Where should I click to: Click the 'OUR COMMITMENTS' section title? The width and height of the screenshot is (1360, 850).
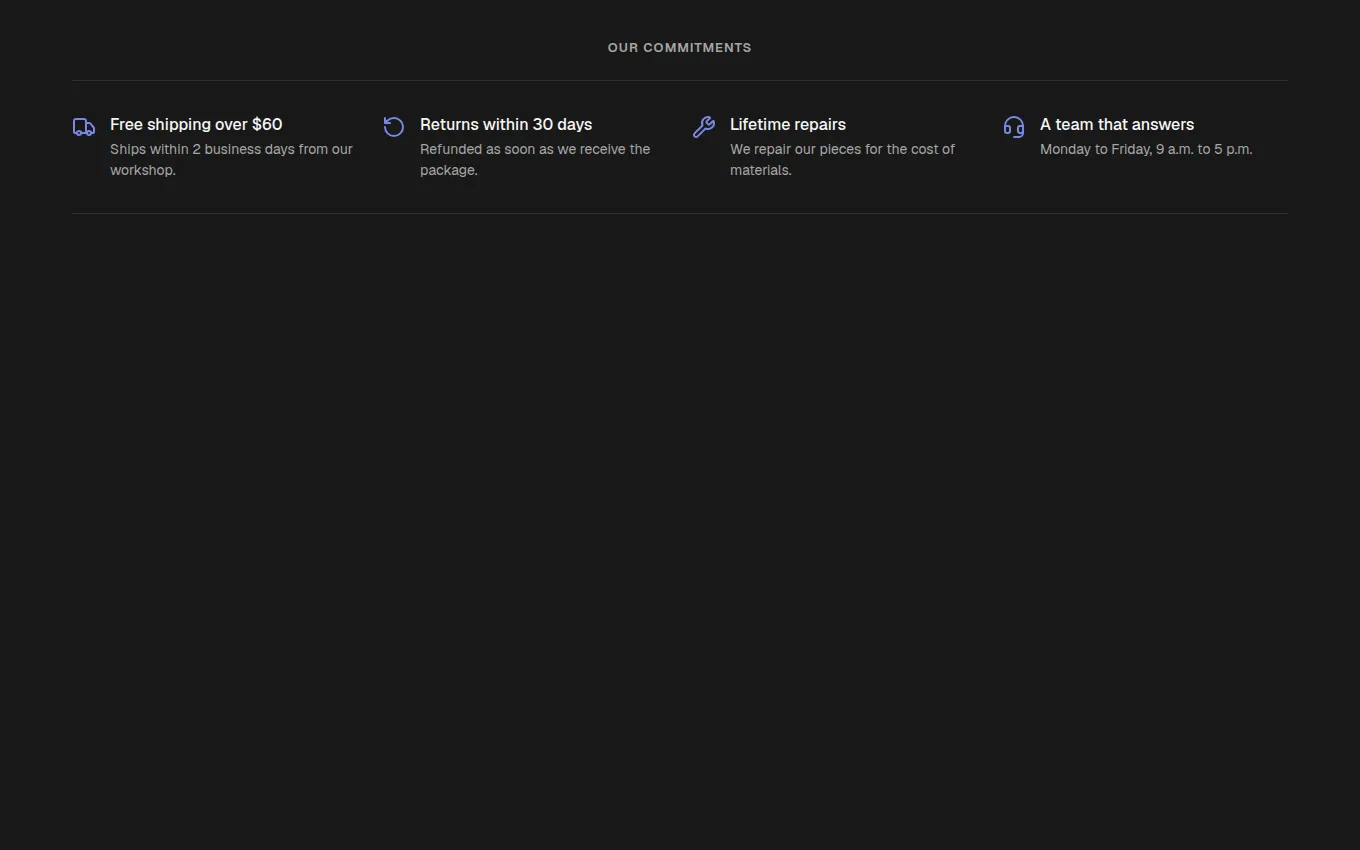(680, 47)
